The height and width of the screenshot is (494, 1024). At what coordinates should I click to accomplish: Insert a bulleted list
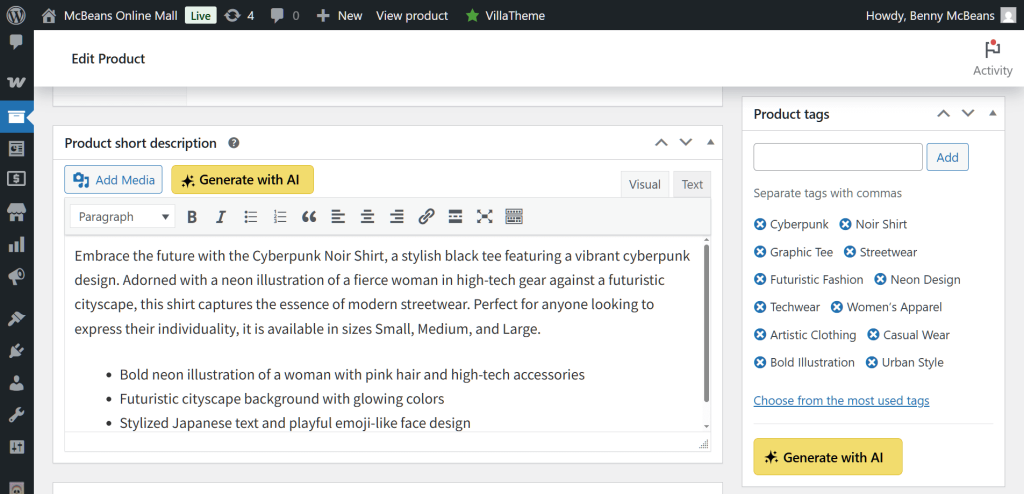pos(251,217)
